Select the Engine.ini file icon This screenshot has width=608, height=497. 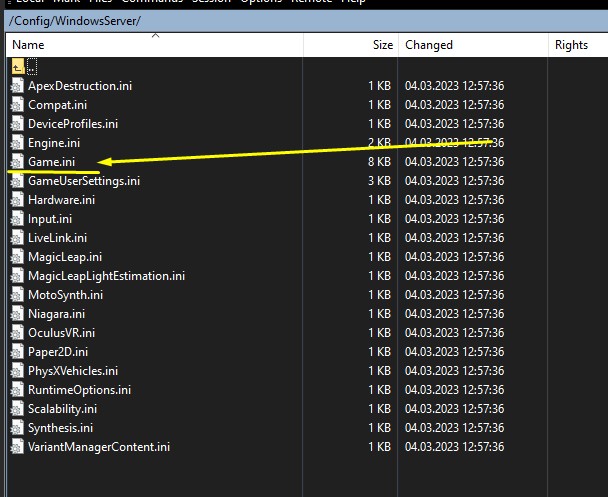(x=16, y=143)
